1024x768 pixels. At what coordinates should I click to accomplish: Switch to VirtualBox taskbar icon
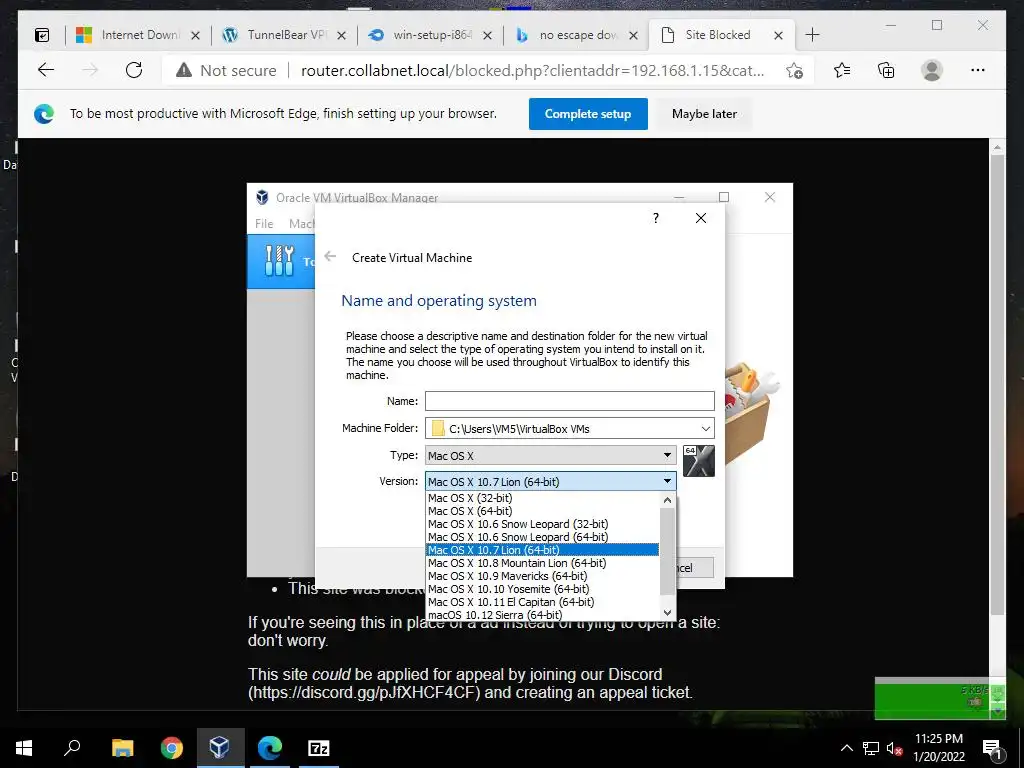(220, 748)
